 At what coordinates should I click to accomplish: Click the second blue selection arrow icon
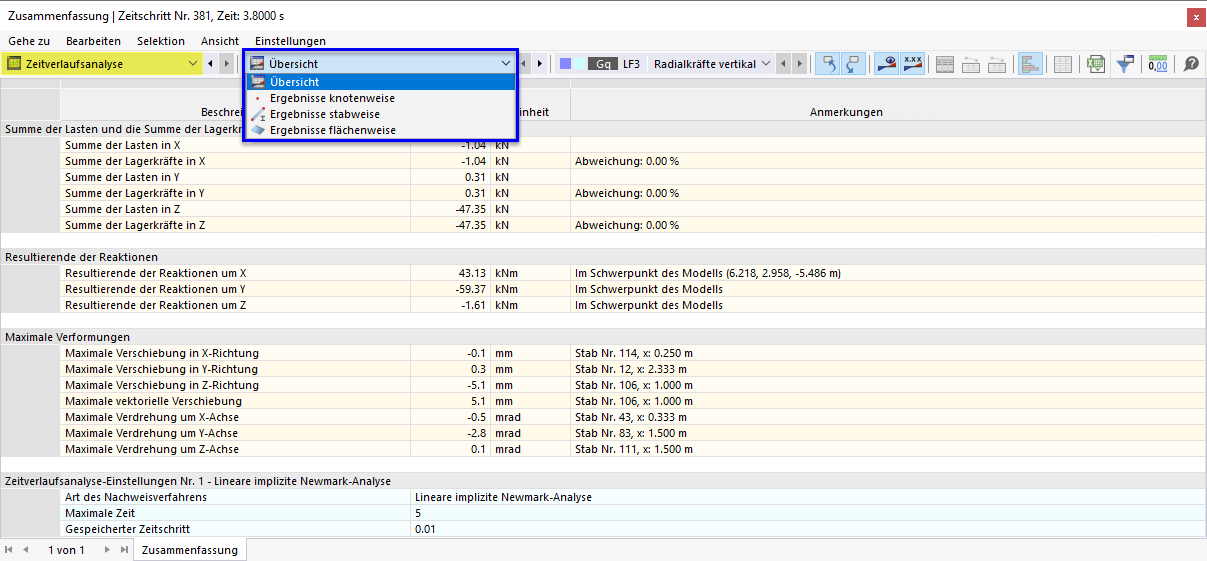(x=853, y=64)
